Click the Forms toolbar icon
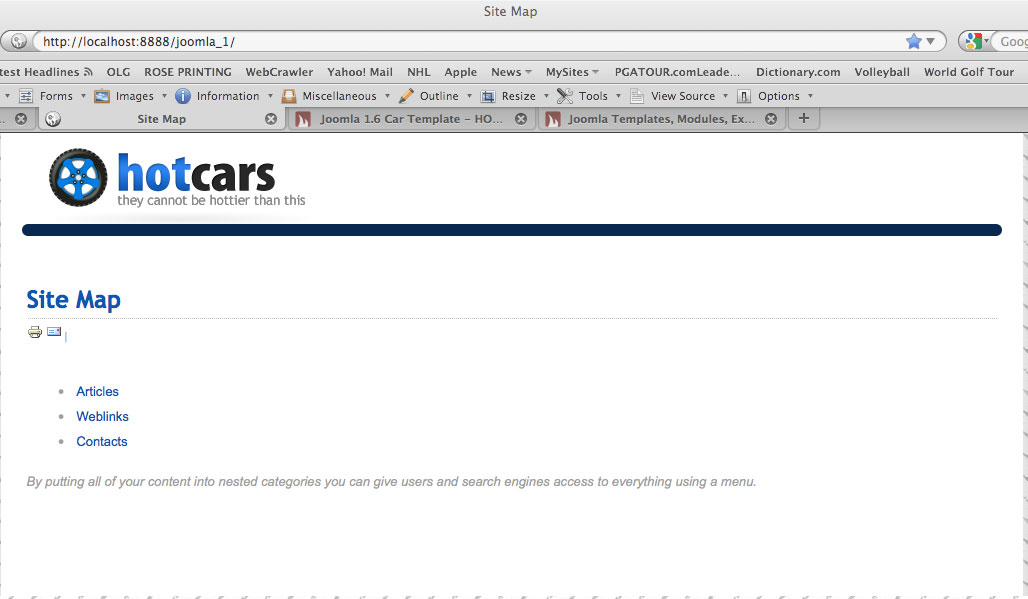Image resolution: width=1028 pixels, height=599 pixels. [26, 96]
